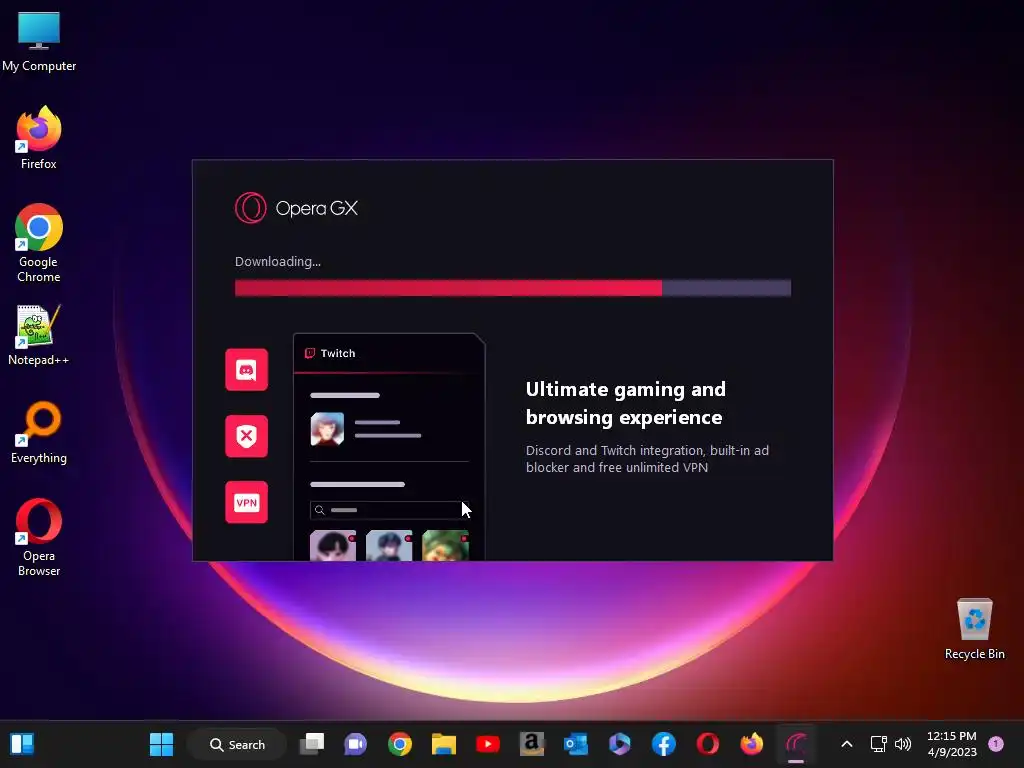Image resolution: width=1024 pixels, height=768 pixels.
Task: Open the Chat app on the taskbar
Action: click(x=355, y=744)
